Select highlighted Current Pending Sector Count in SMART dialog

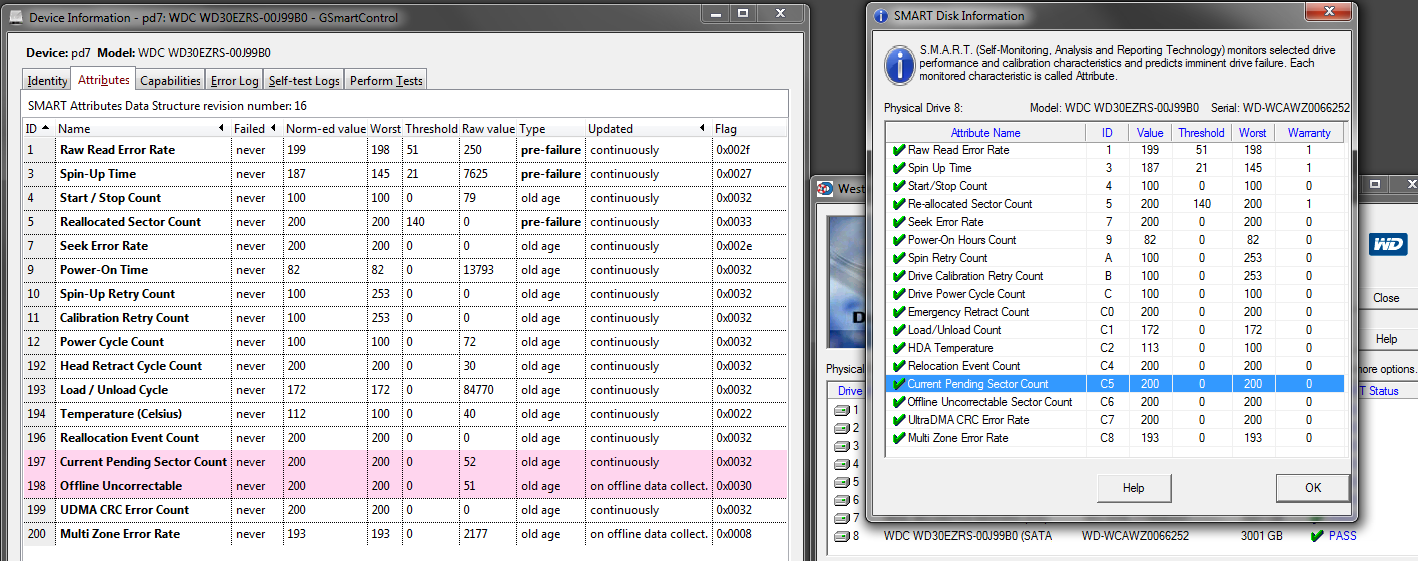1115,384
